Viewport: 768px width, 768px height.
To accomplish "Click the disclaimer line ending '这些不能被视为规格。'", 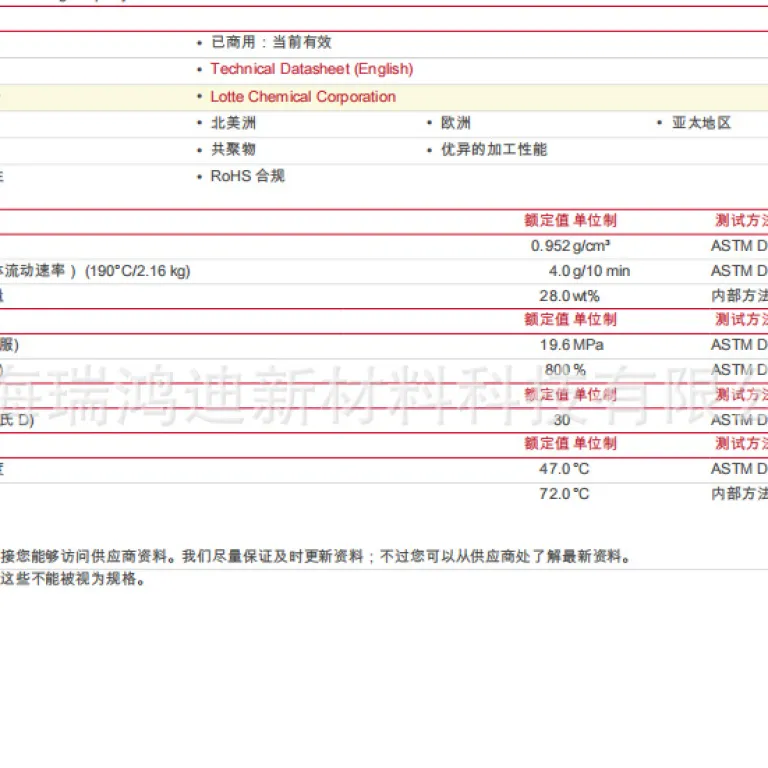I will pyautogui.click(x=72, y=579).
